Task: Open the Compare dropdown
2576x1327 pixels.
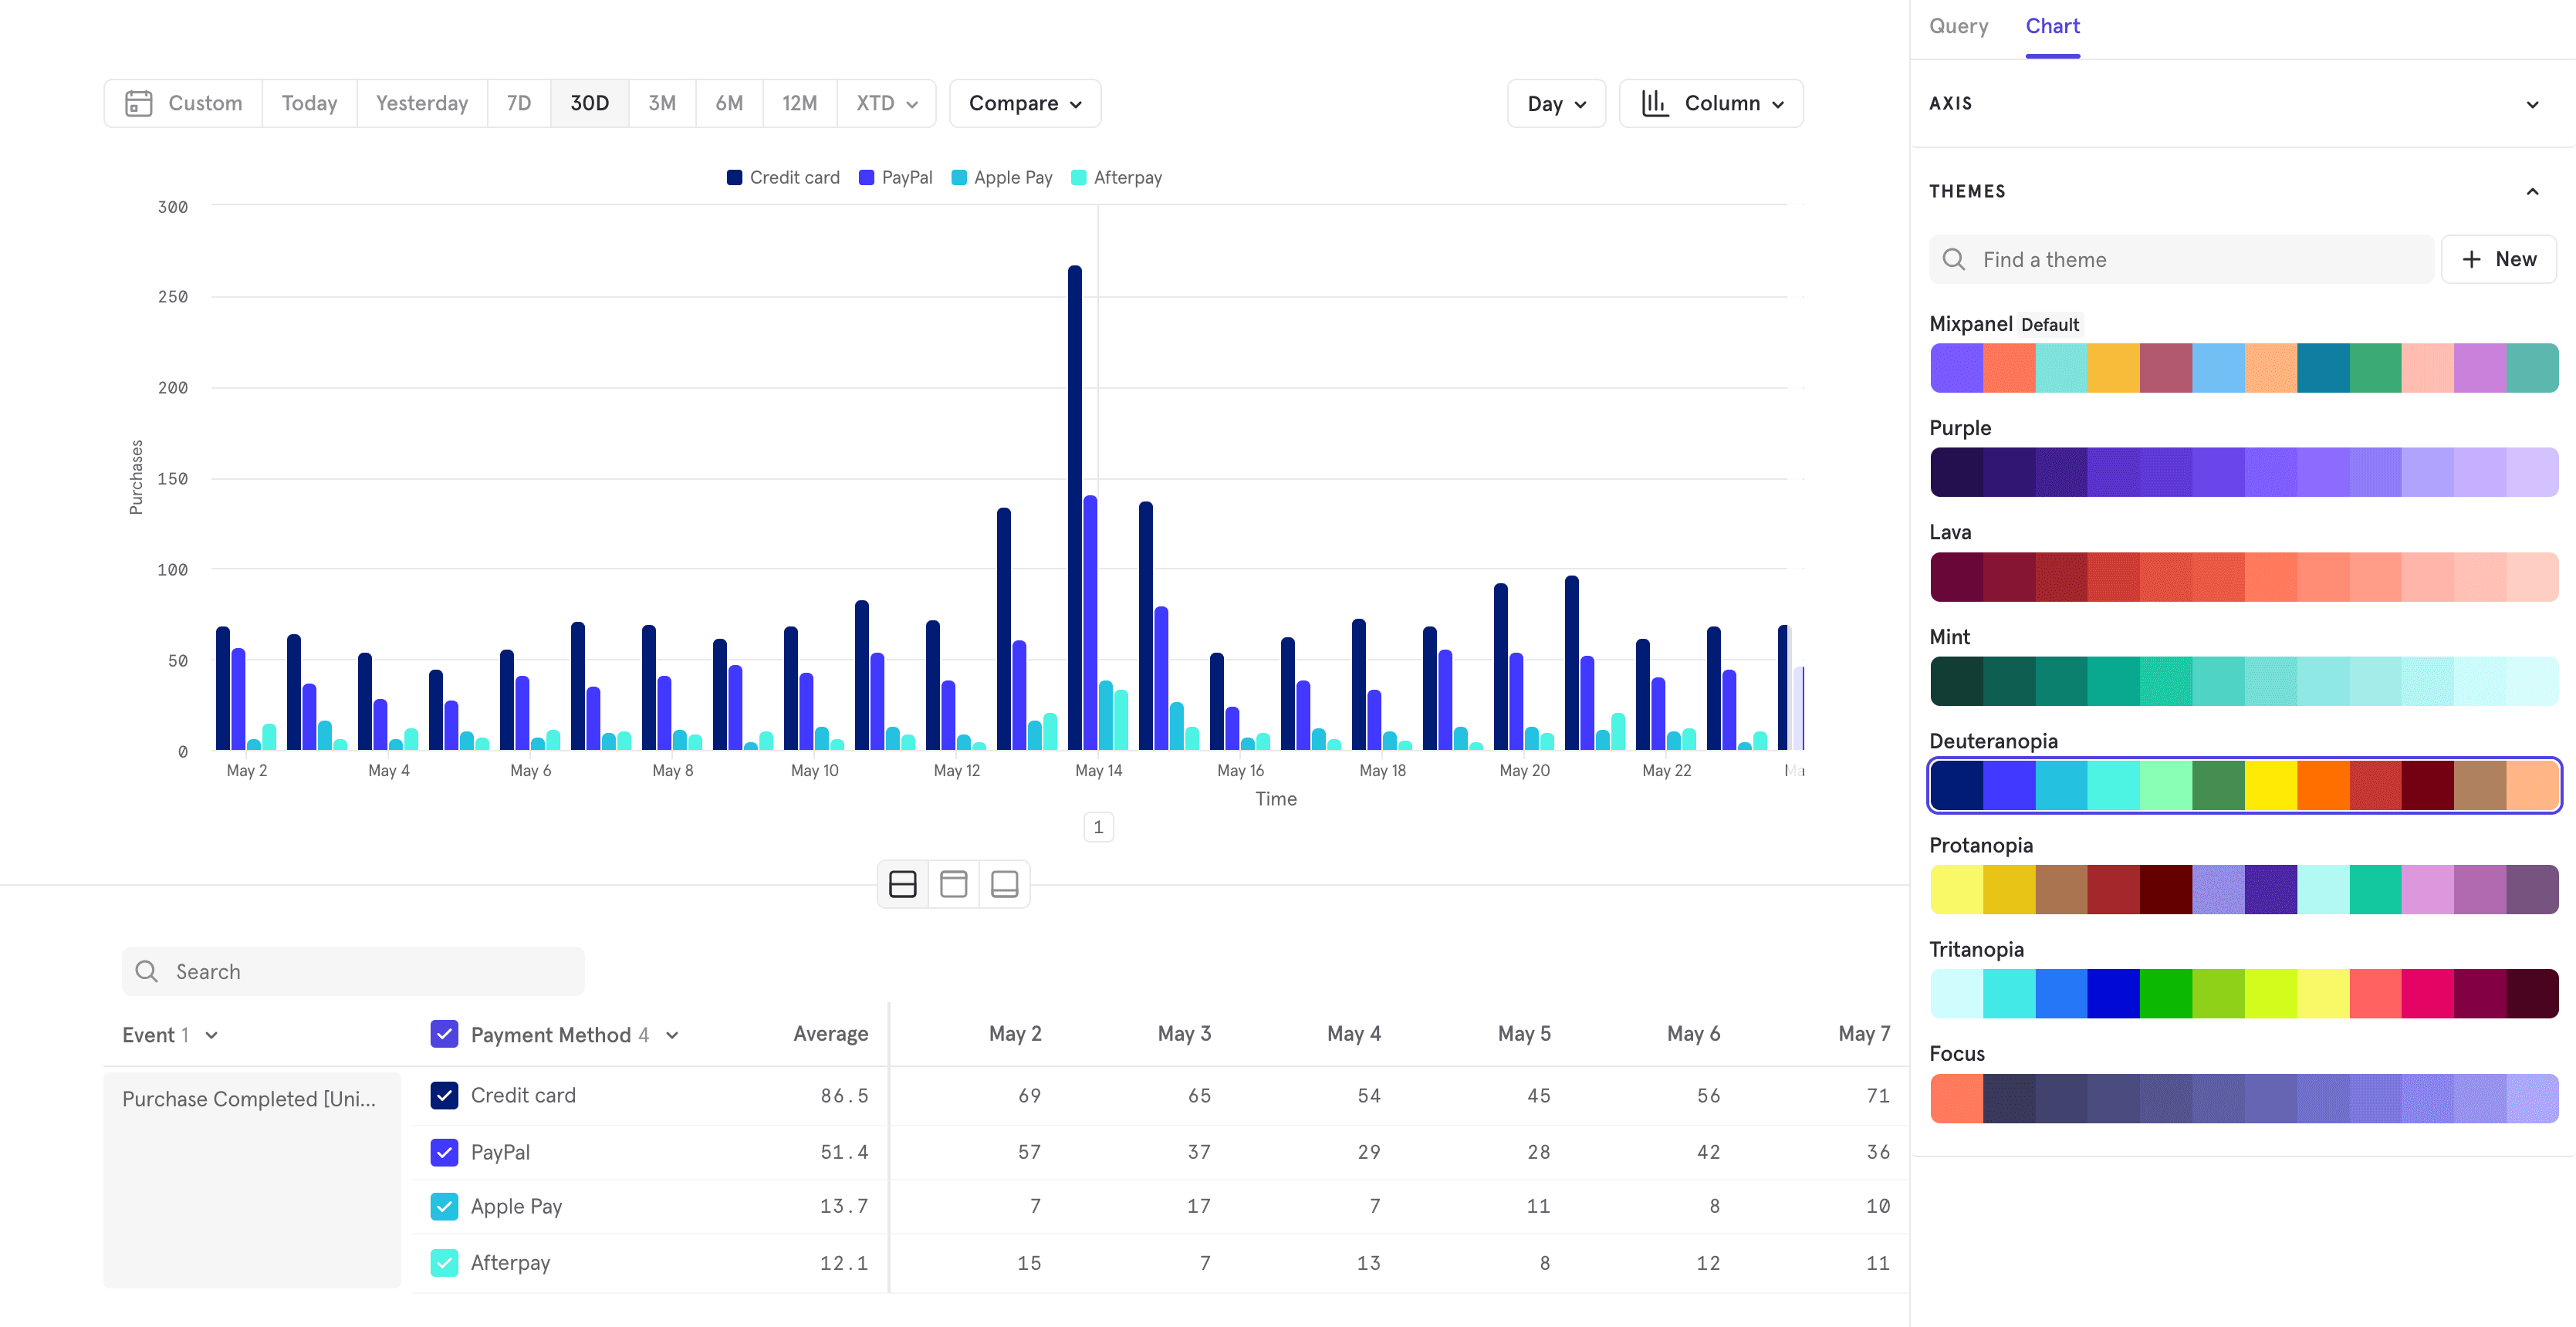Action: click(x=1024, y=103)
